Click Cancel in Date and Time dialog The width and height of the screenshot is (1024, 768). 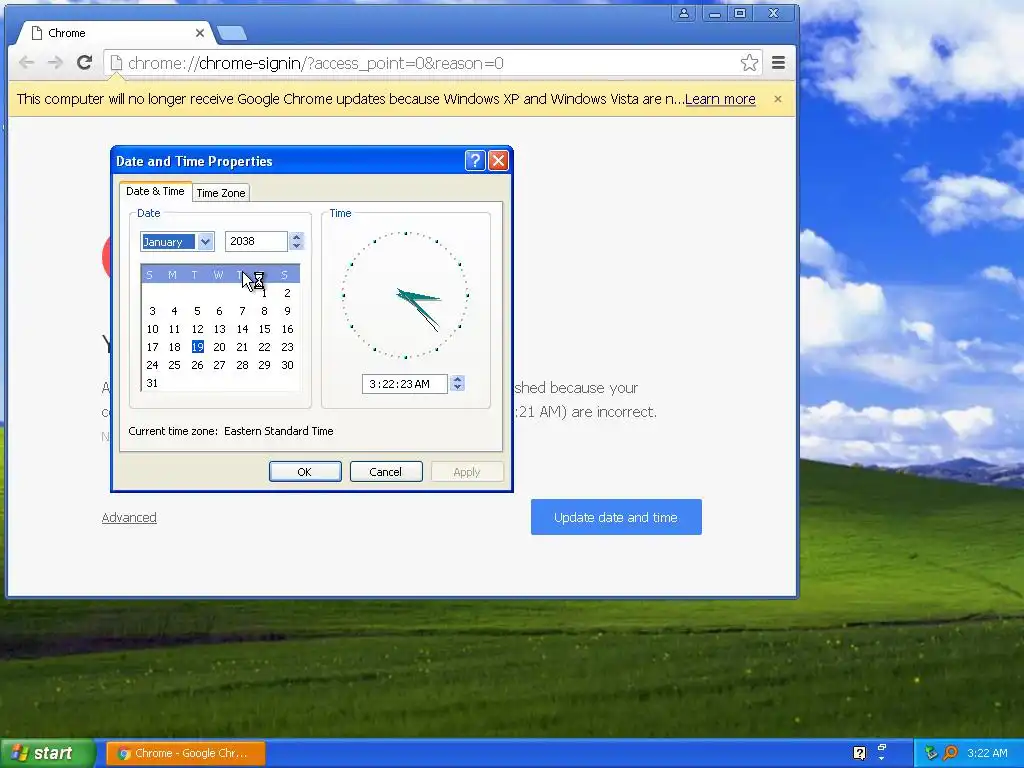tap(386, 472)
